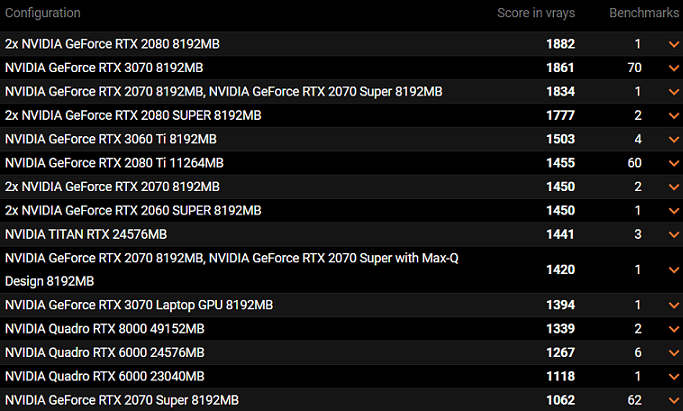Expand chevron for row scoring 1834
The width and height of the screenshot is (683, 411).
click(673, 92)
